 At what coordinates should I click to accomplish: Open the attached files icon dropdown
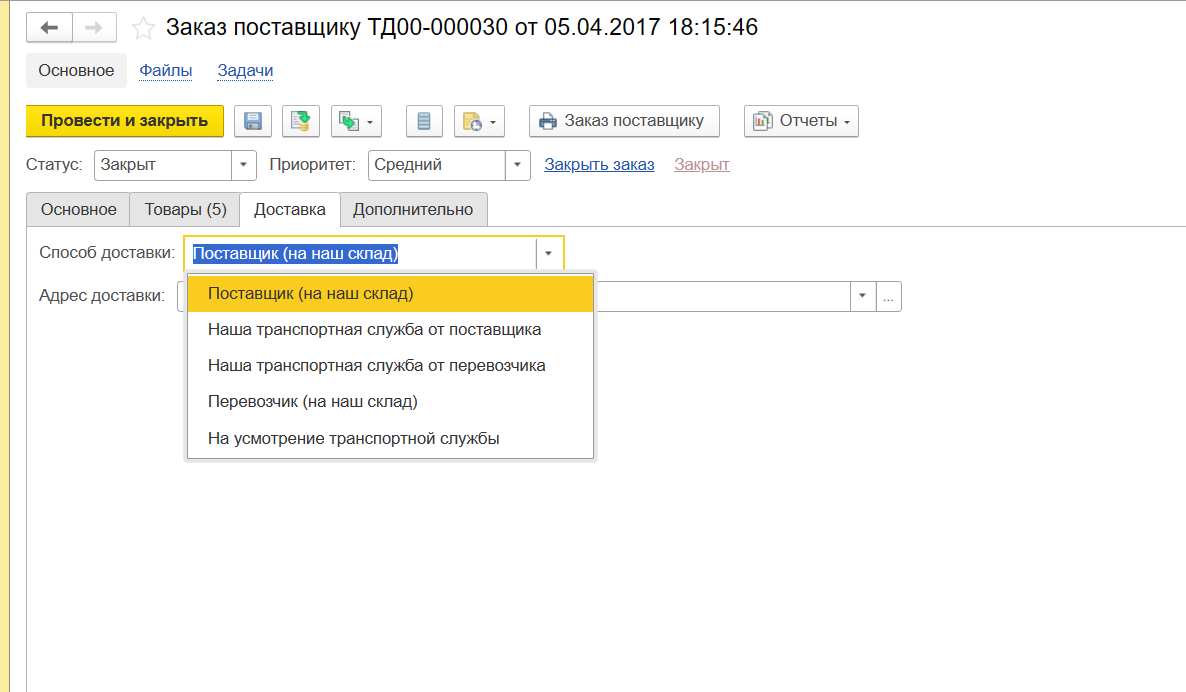coord(479,121)
